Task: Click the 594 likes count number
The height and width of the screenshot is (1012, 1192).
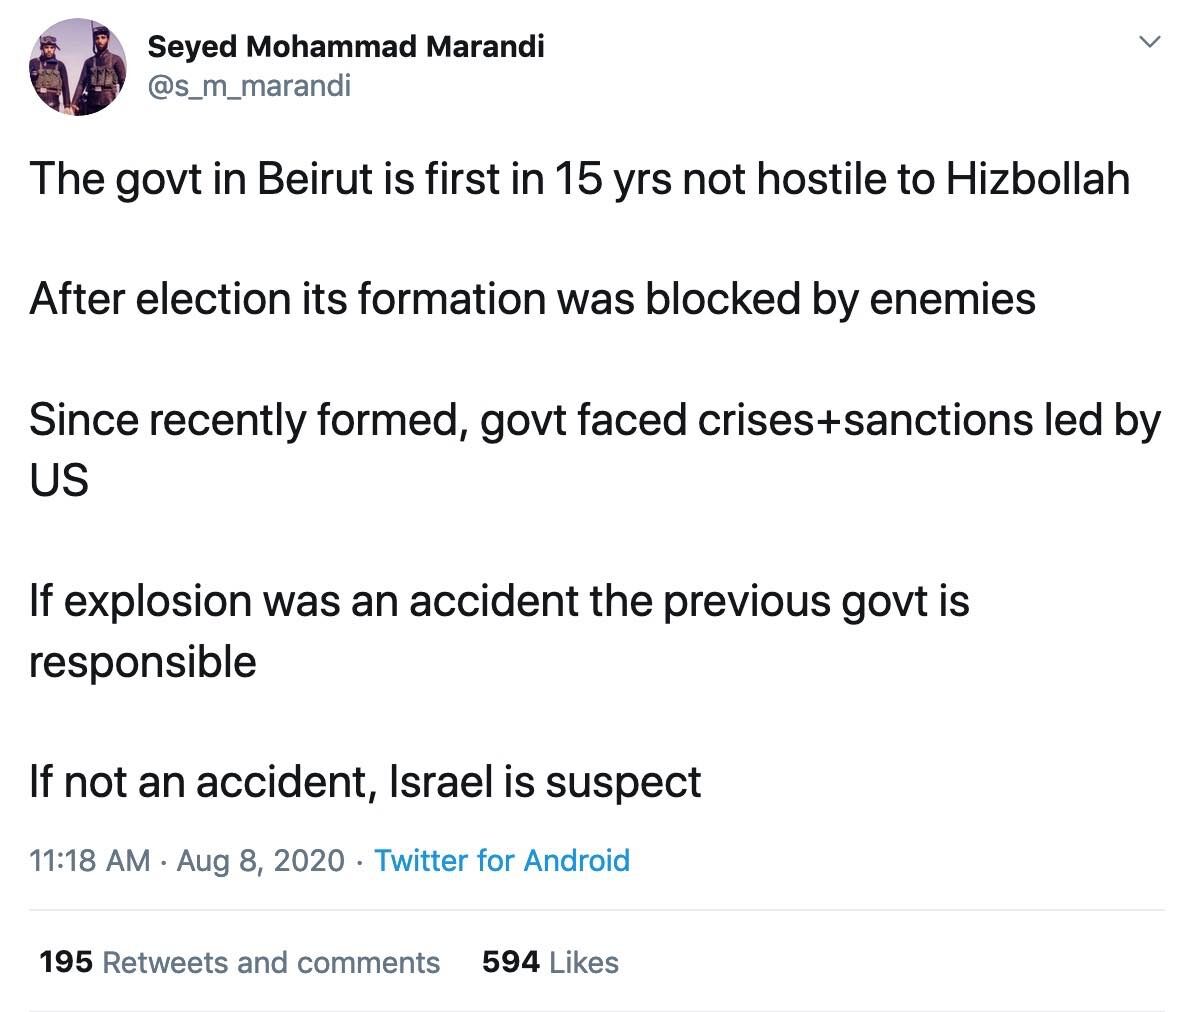Action: [x=511, y=962]
